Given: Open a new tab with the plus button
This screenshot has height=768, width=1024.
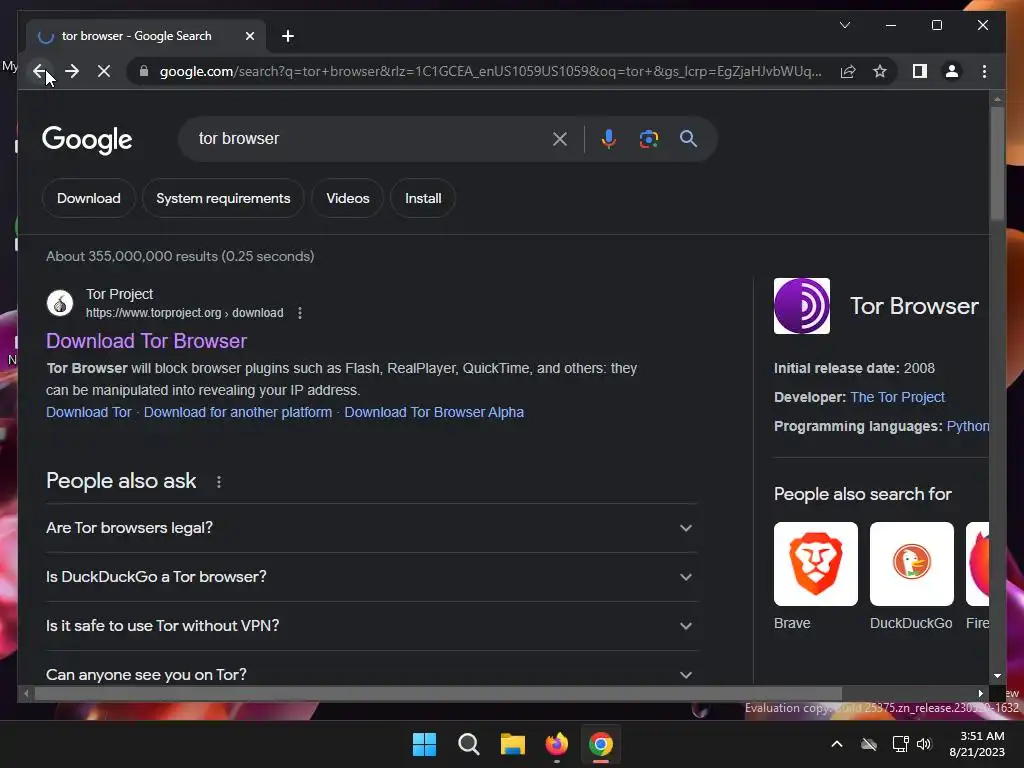Looking at the screenshot, I should pos(288,36).
